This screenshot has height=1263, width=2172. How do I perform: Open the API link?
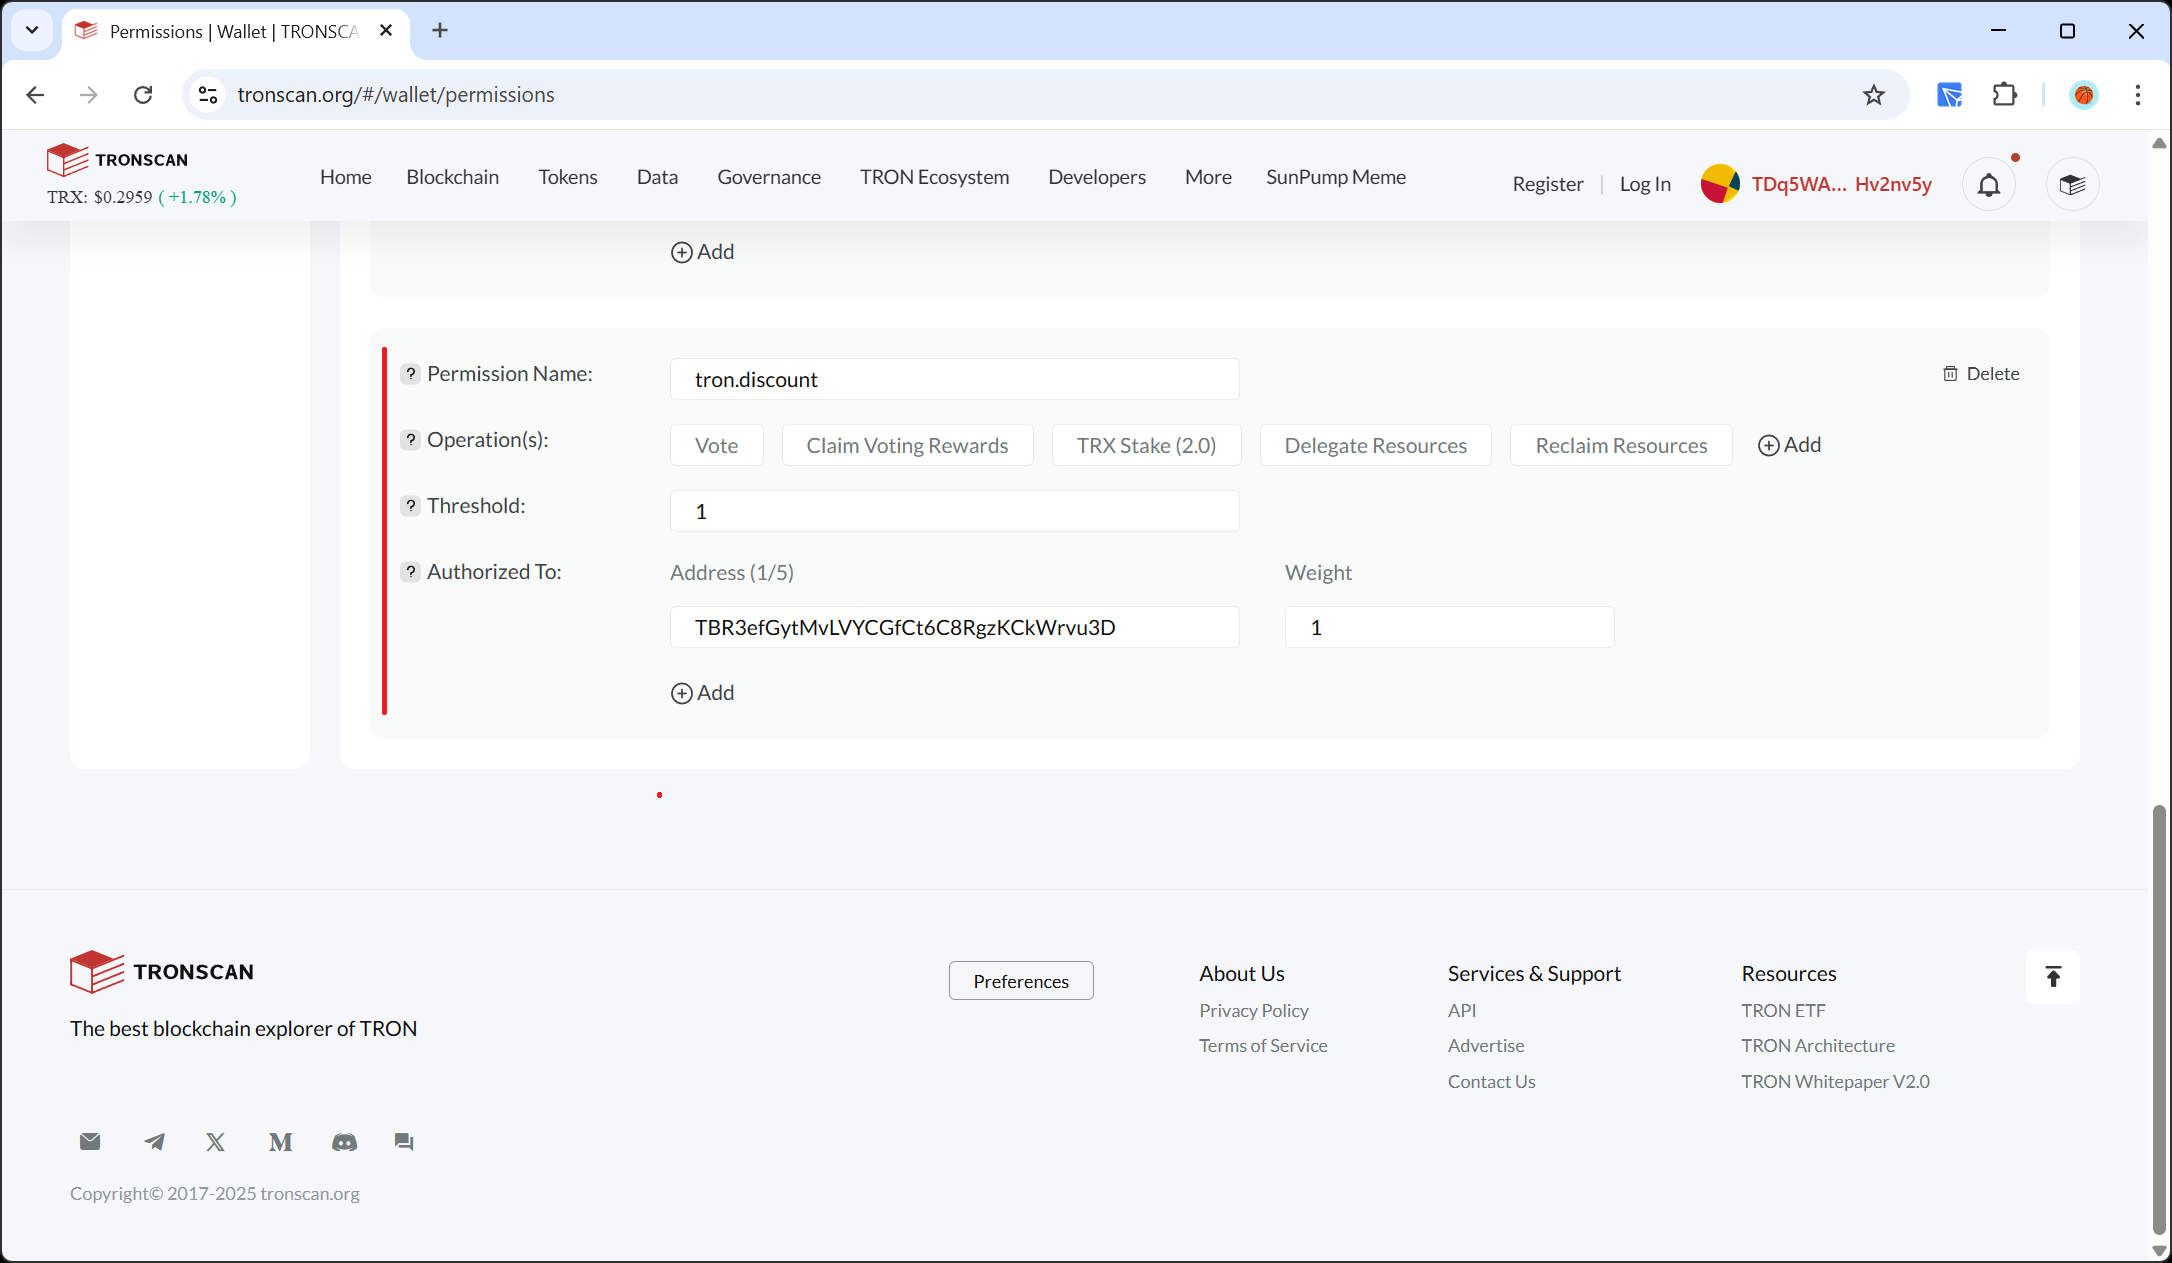pos(1462,1011)
